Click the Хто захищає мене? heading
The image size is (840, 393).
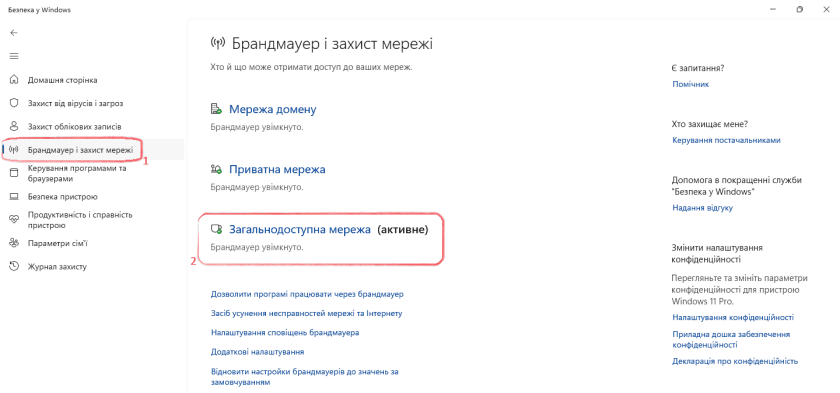click(709, 124)
